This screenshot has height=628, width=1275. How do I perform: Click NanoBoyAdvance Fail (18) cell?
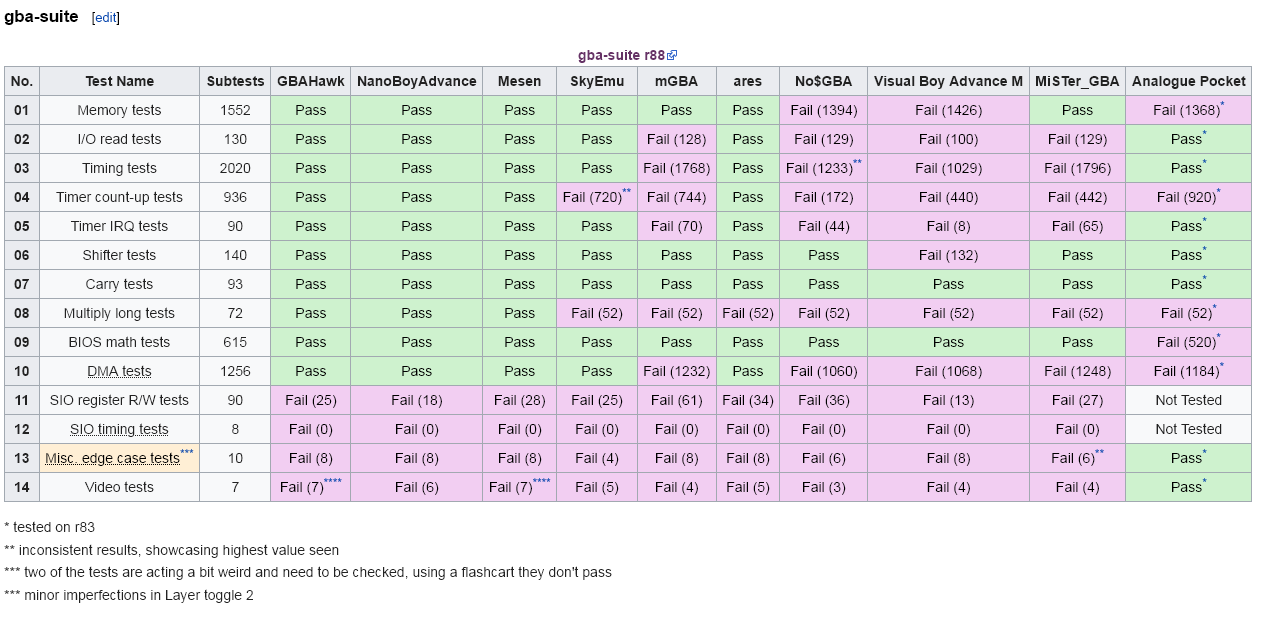click(416, 400)
